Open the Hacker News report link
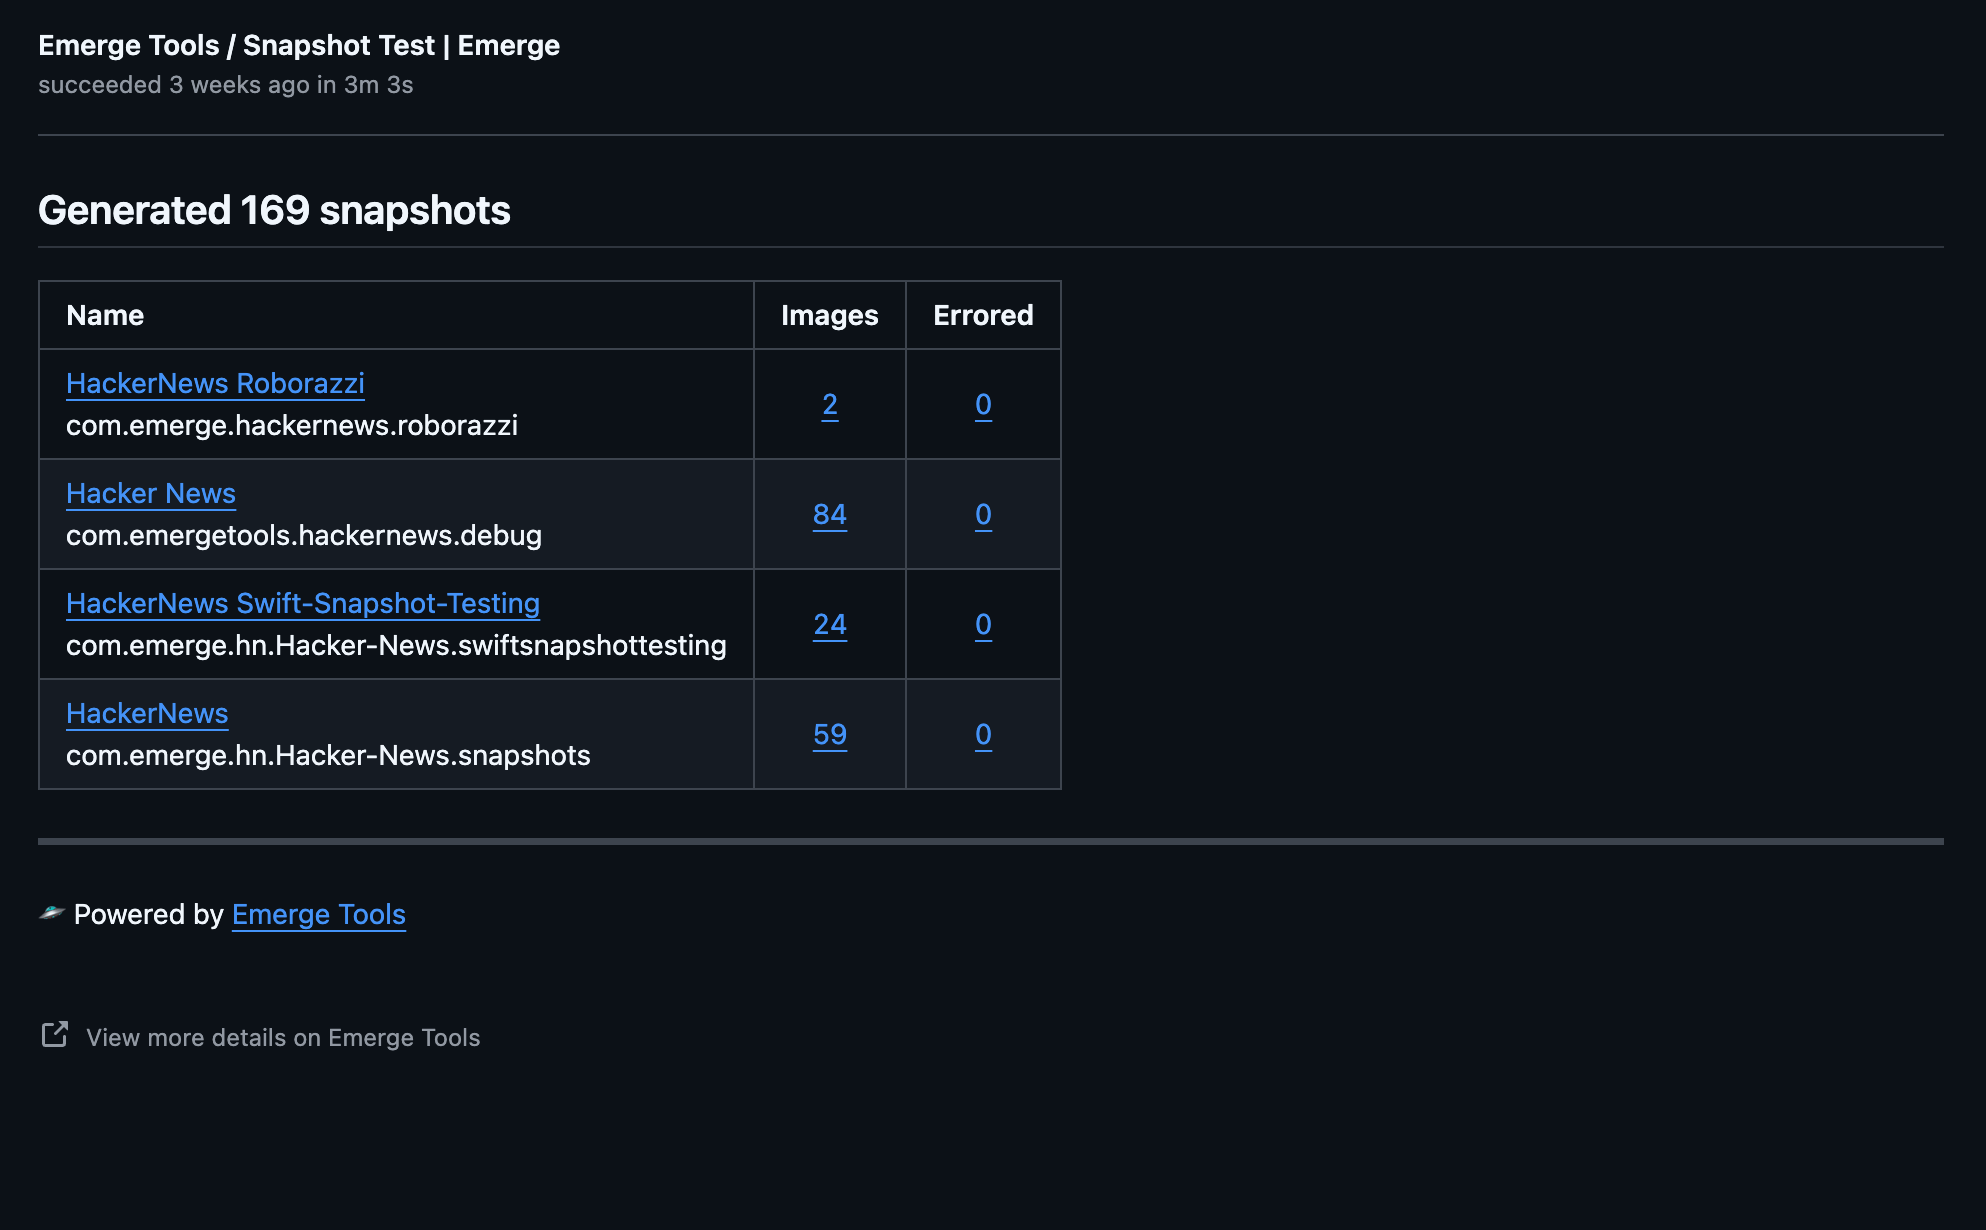The height and width of the screenshot is (1230, 1986). (x=150, y=493)
